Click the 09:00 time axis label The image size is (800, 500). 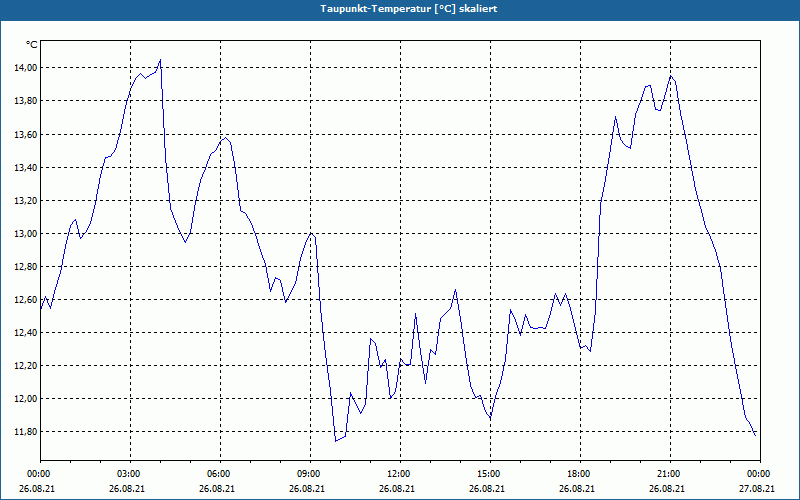click(x=310, y=474)
